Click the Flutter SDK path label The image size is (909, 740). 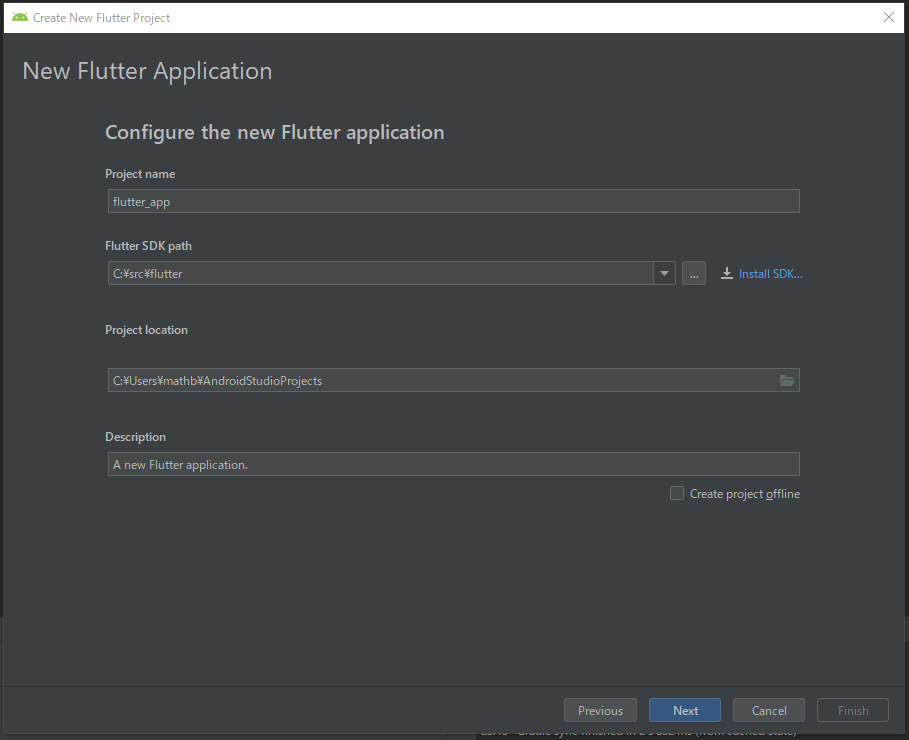(148, 246)
